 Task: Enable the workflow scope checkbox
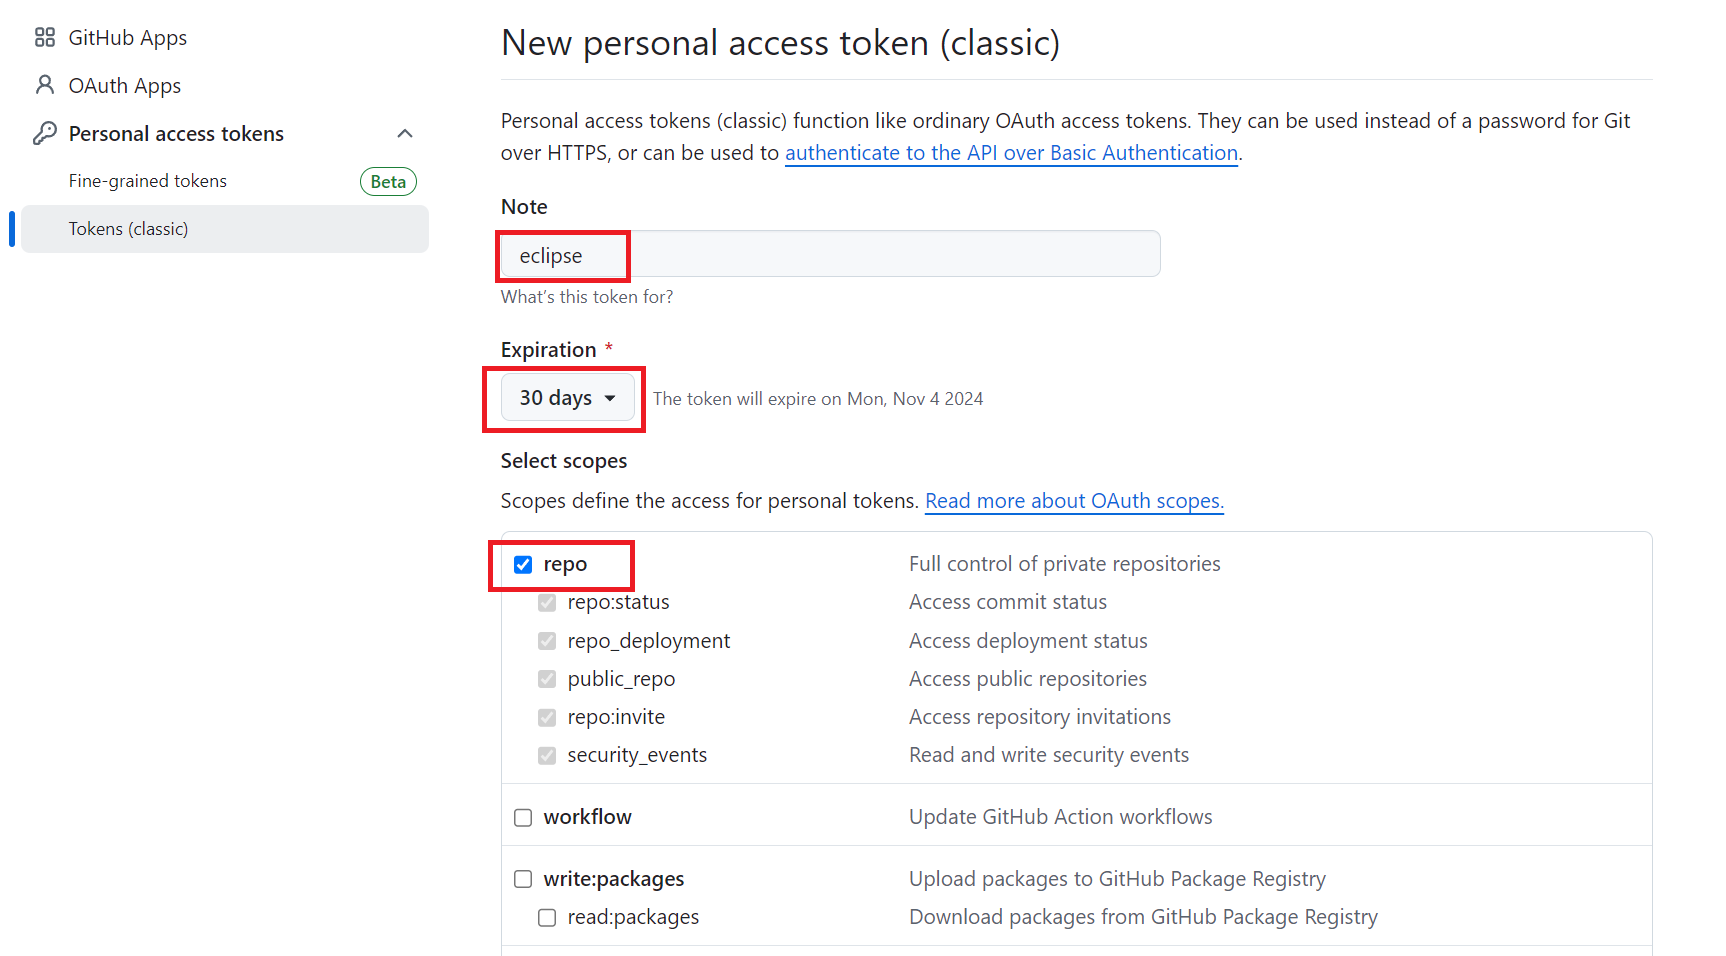coord(523,818)
